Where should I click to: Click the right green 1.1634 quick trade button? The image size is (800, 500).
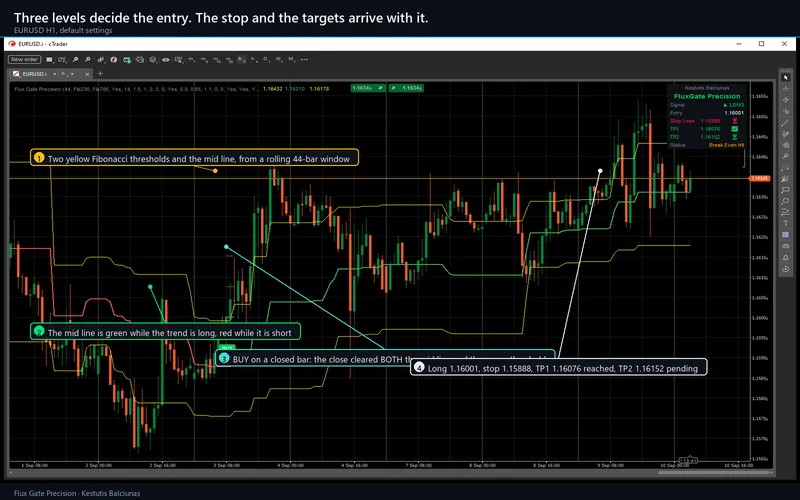[406, 88]
